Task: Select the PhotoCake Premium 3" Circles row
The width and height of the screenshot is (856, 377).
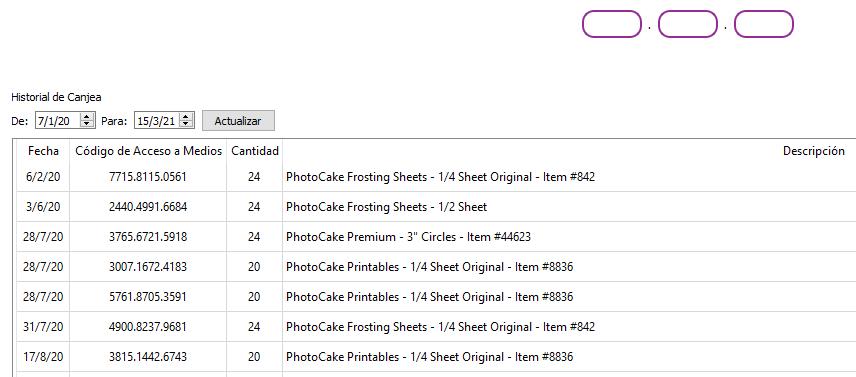Action: click(x=436, y=237)
